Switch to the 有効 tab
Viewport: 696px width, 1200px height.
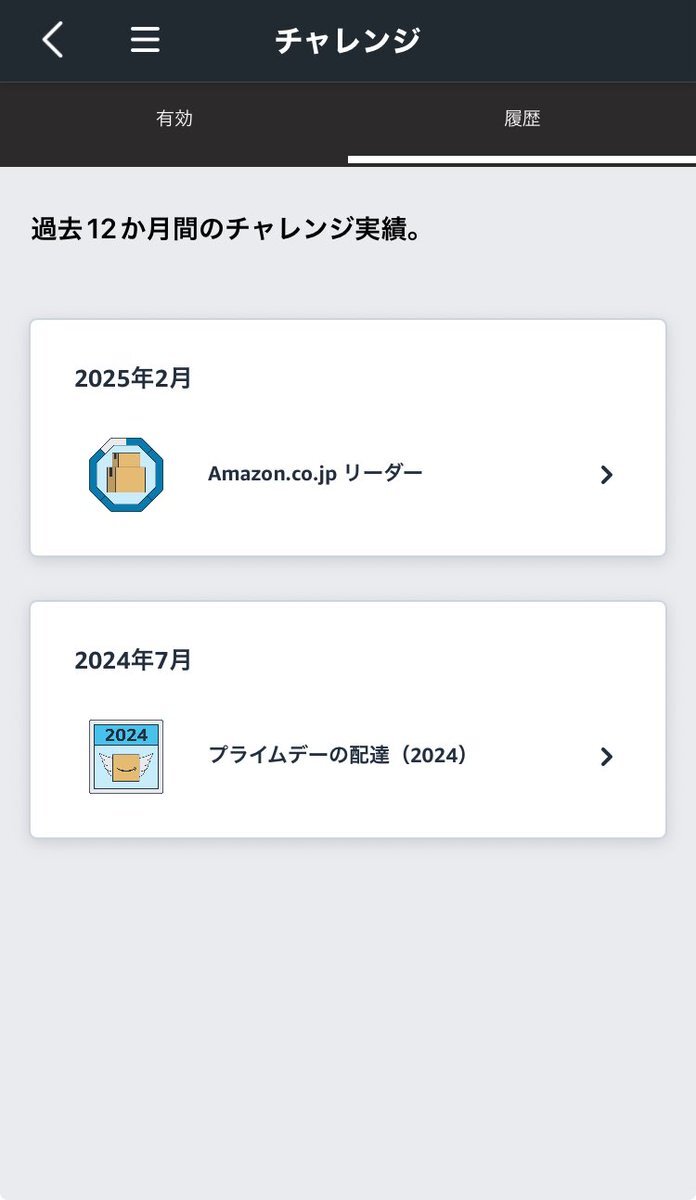click(x=174, y=119)
